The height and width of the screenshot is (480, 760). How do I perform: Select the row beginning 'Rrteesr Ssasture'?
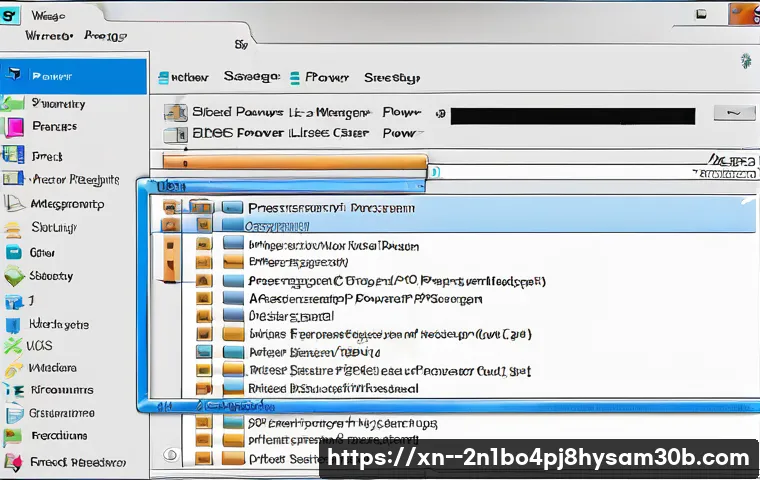(390, 371)
